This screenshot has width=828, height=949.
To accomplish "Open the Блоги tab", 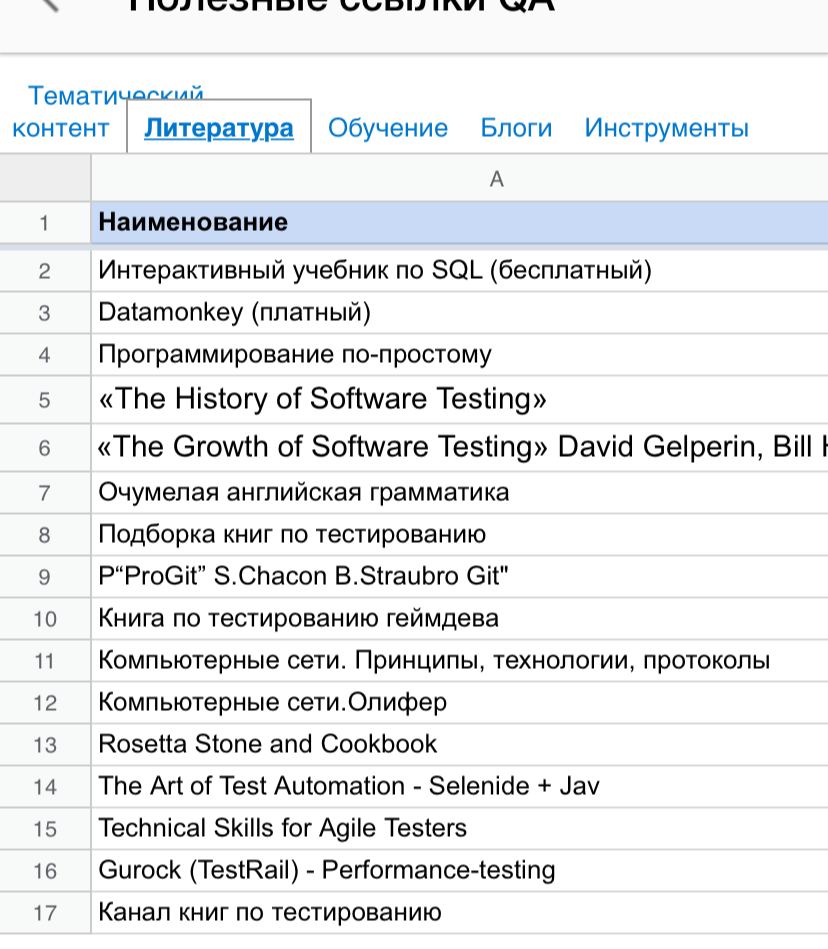I will (516, 128).
